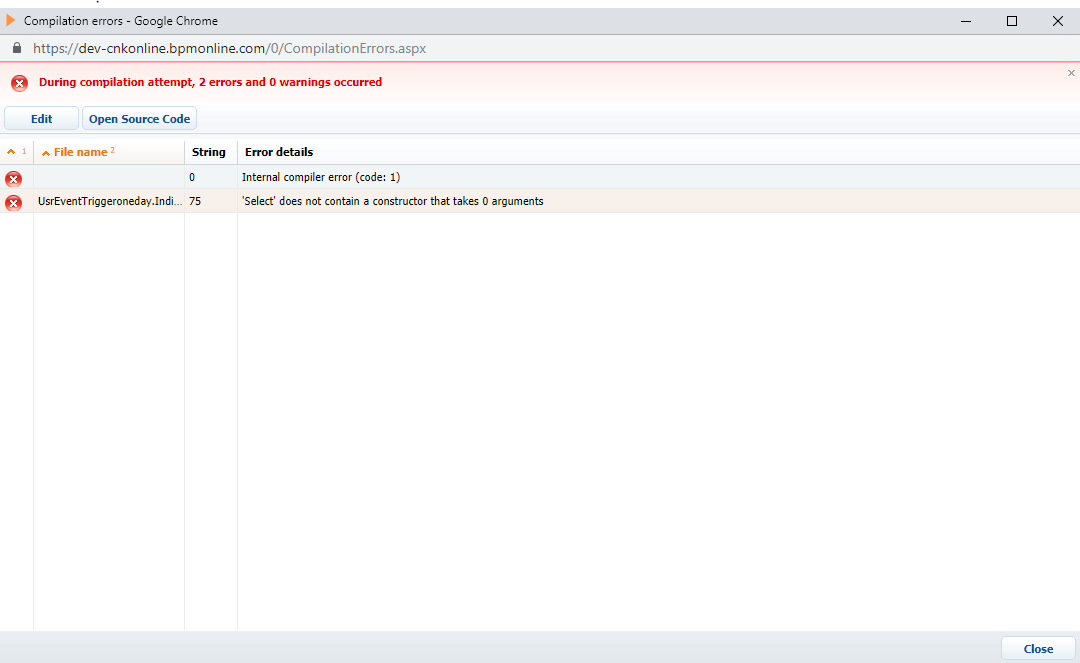Click the lock icon in address bar
The width and height of the screenshot is (1080, 663).
pos(17,48)
